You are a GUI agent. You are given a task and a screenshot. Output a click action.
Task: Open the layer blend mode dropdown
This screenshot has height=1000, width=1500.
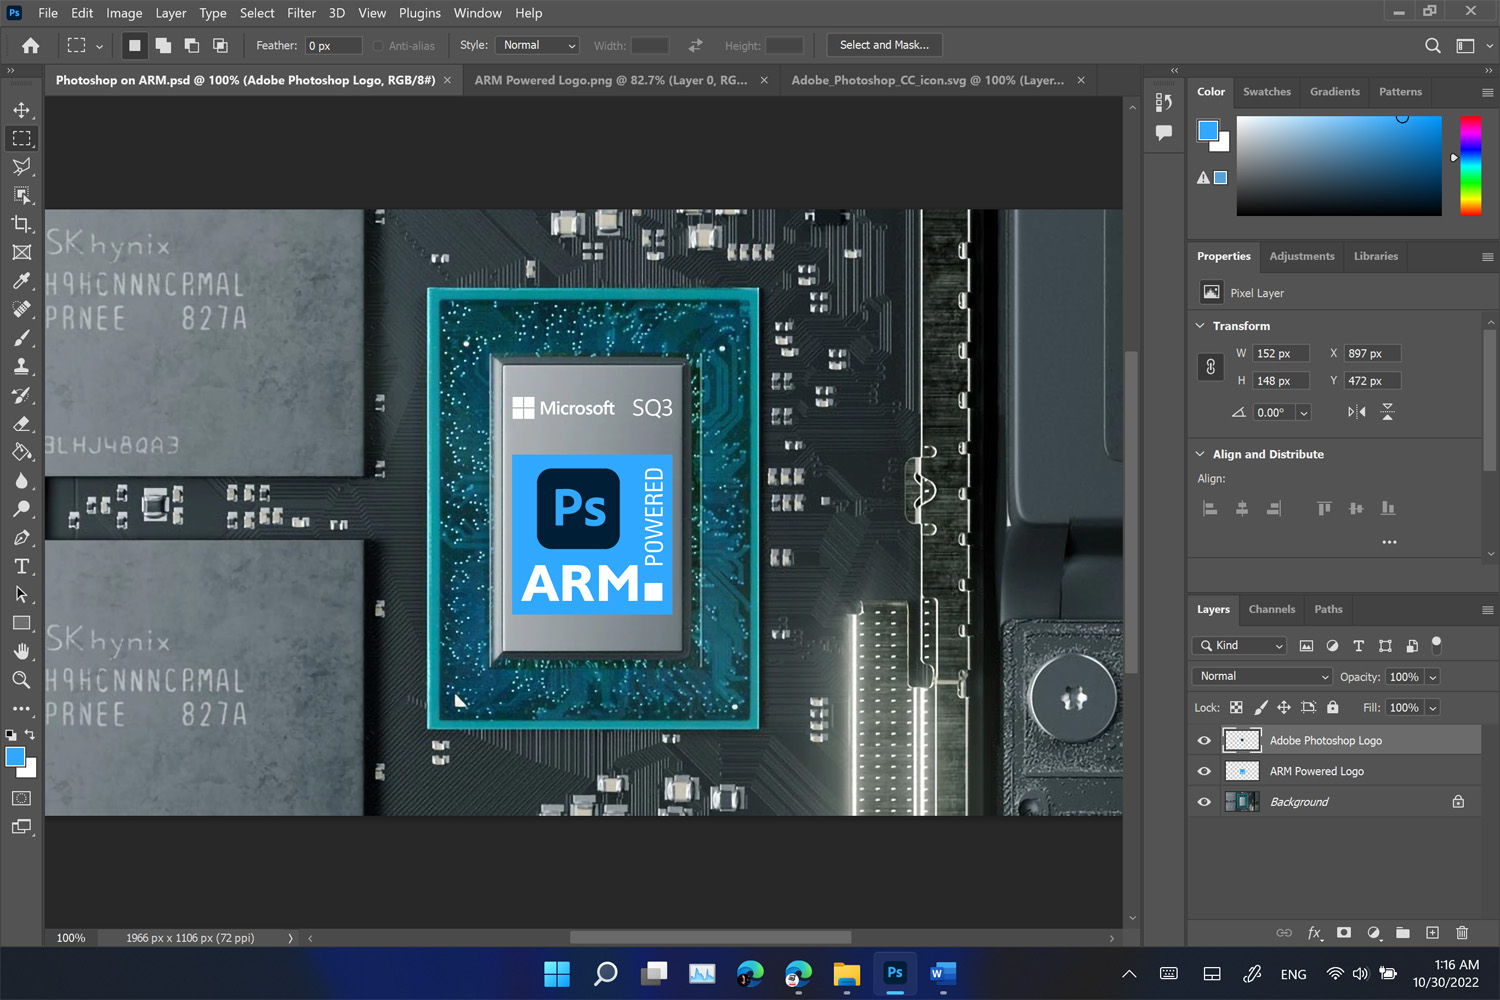(1263, 677)
